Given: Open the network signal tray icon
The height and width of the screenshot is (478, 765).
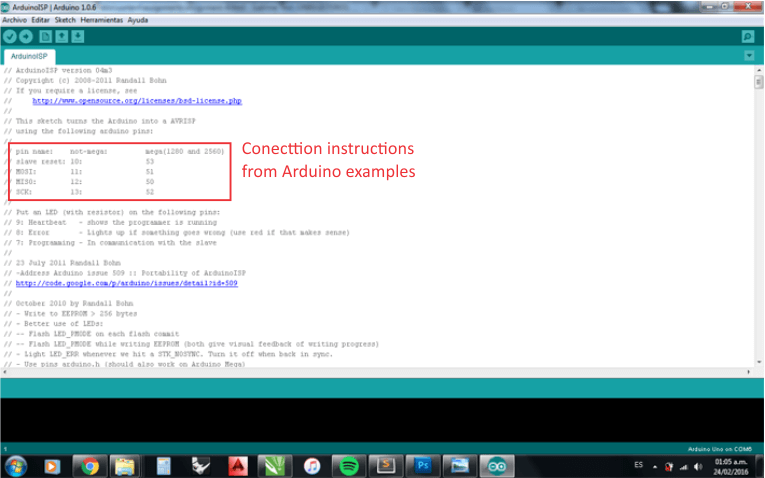Looking at the screenshot, I should point(684,467).
